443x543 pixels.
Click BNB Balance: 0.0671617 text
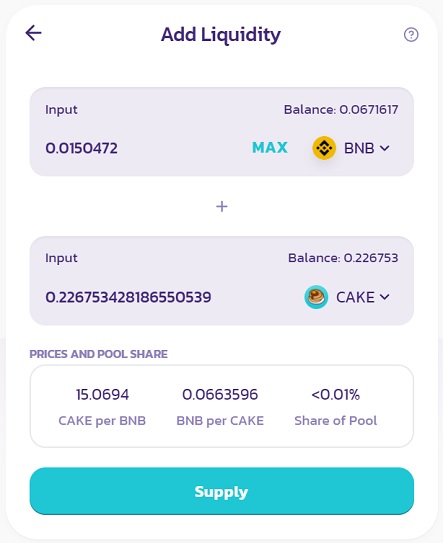point(341,109)
